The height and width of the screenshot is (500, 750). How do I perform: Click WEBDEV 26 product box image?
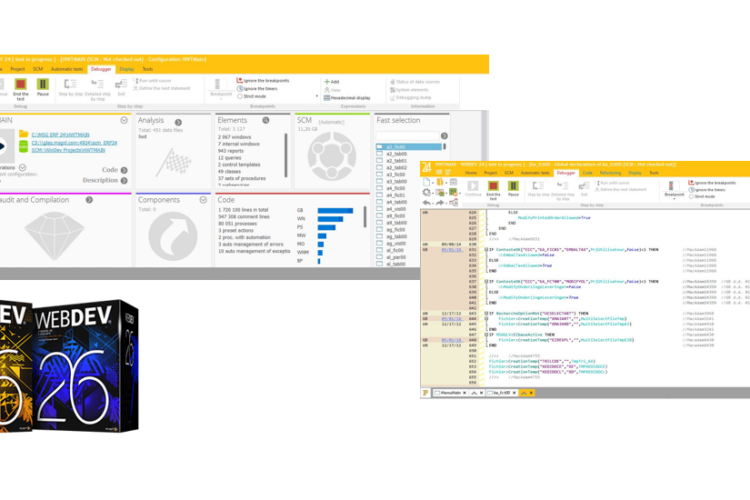[x=86, y=366]
